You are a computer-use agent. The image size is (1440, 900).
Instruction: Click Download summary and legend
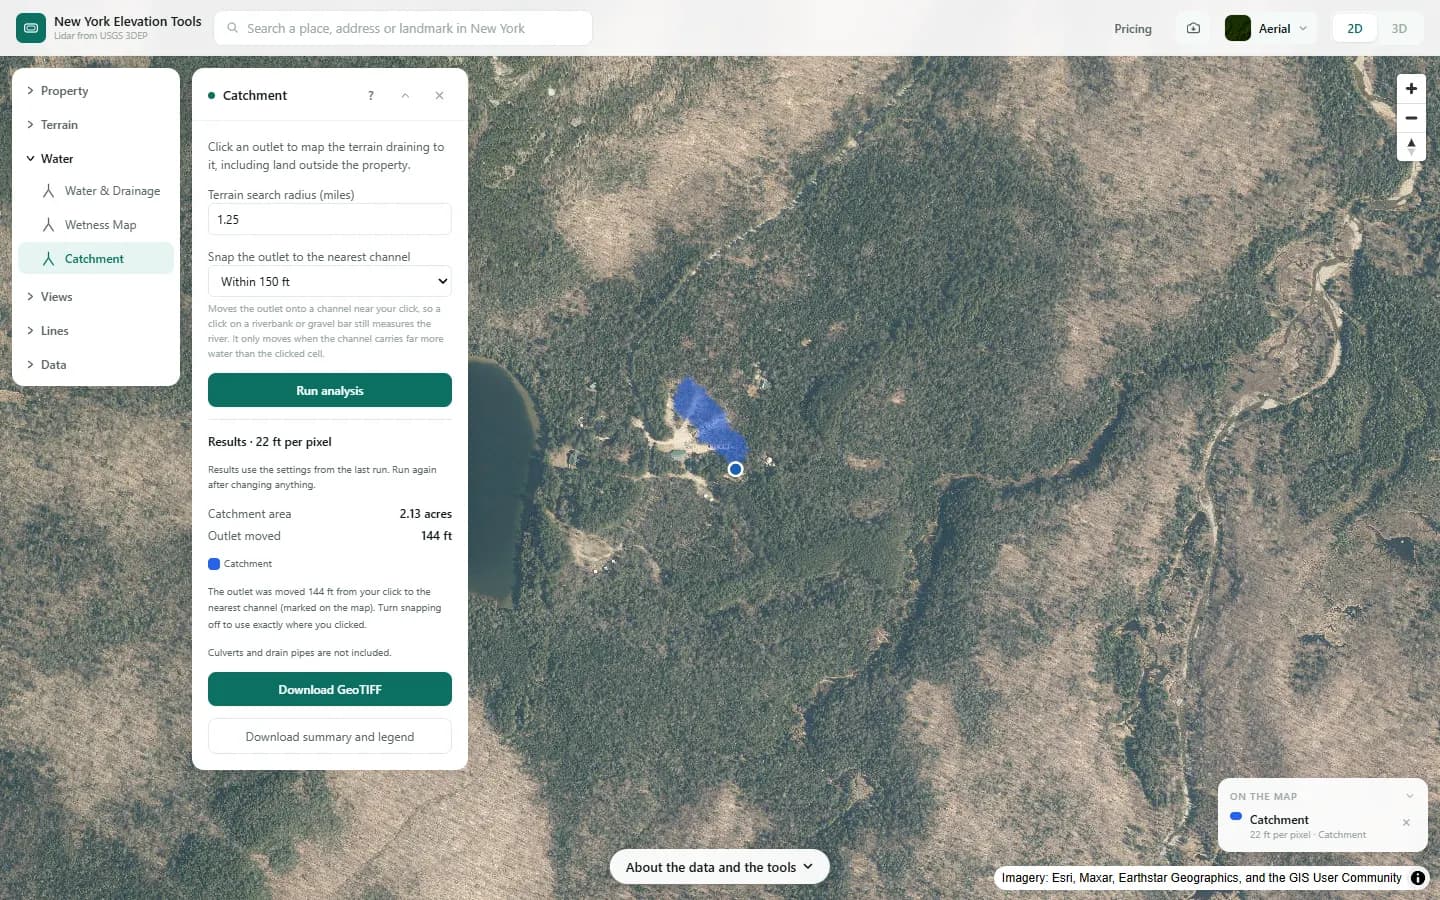[x=330, y=736]
